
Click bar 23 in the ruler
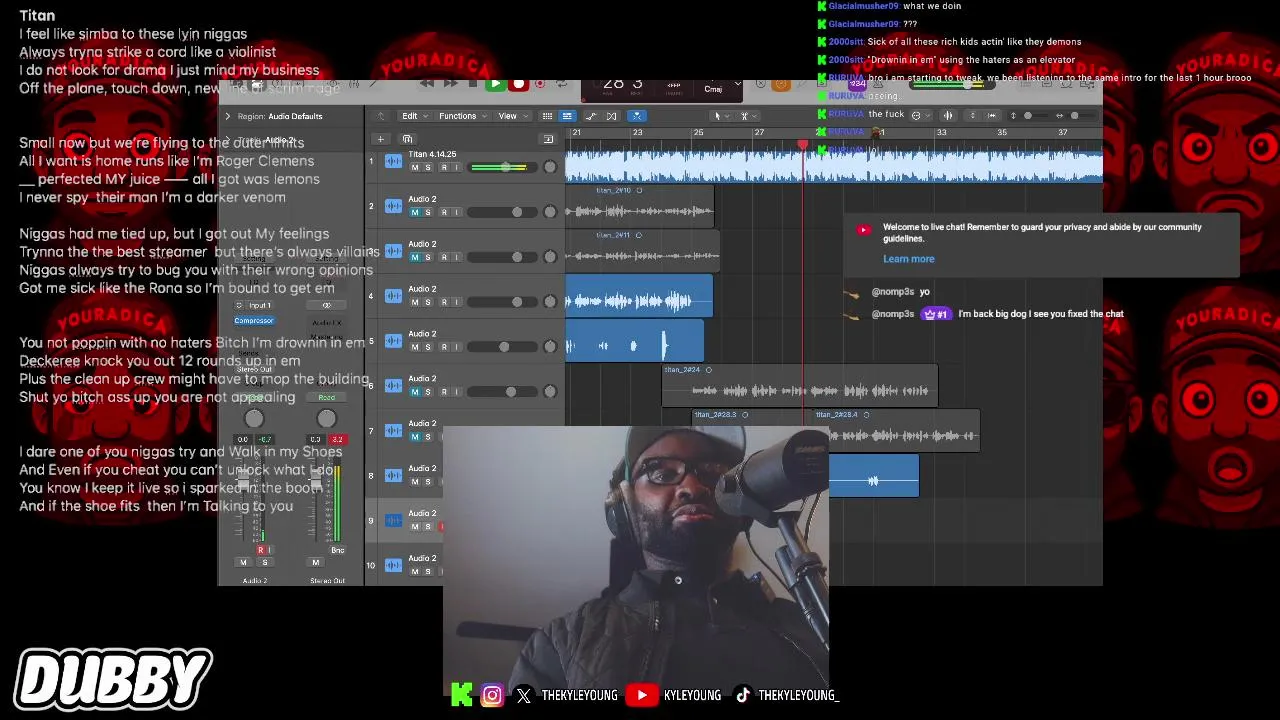coord(637,133)
